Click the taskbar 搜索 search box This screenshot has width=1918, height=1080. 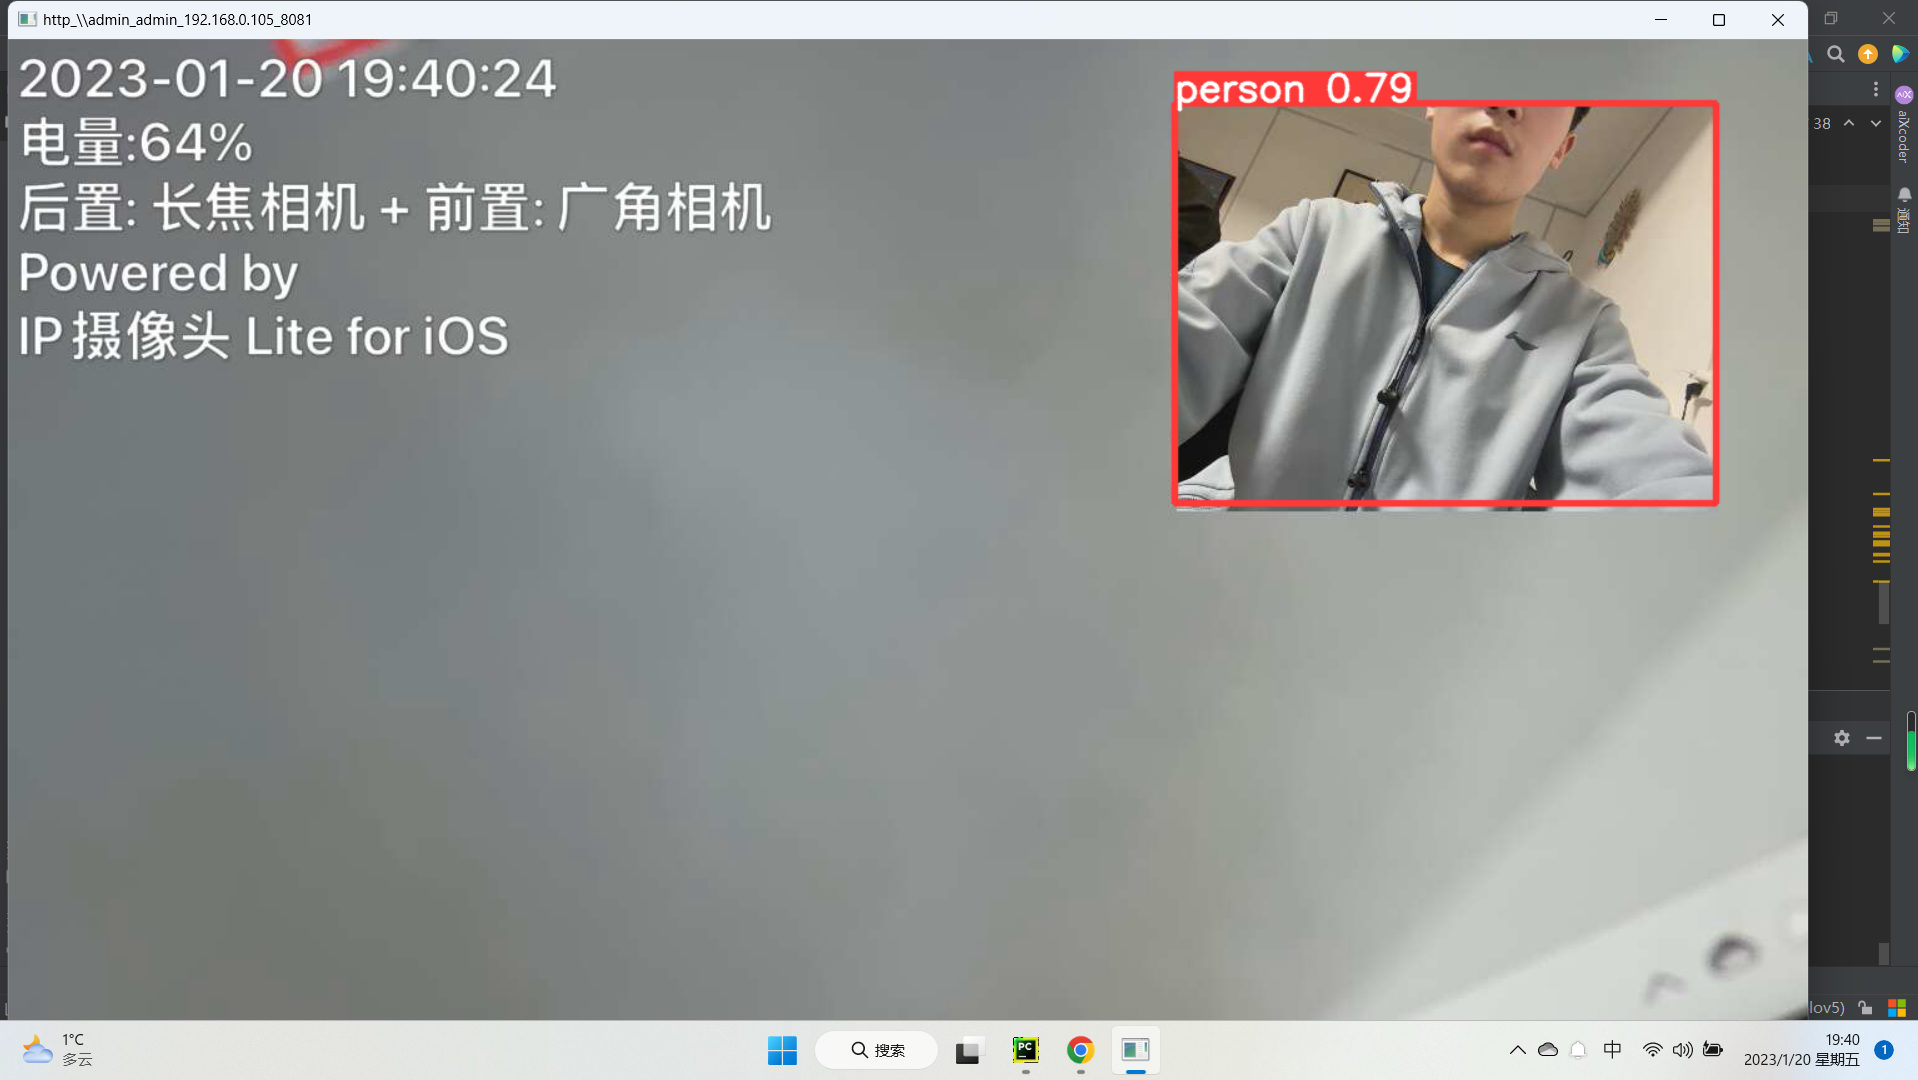[877, 1050]
